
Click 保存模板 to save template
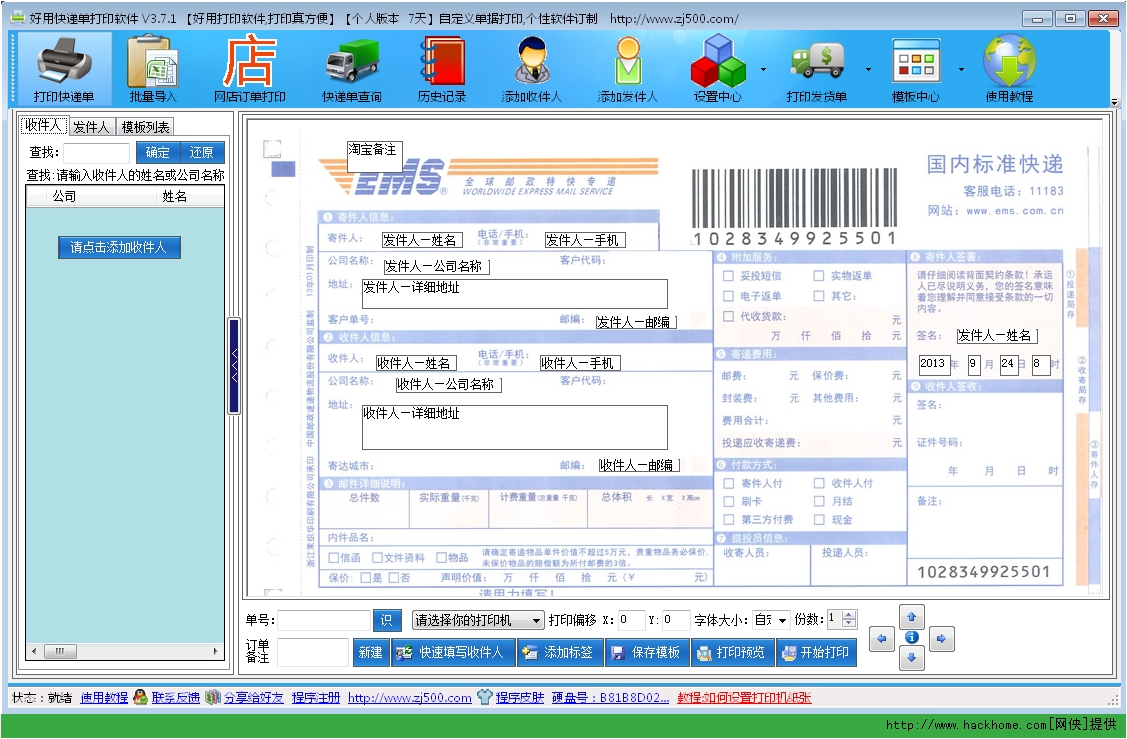click(x=647, y=652)
